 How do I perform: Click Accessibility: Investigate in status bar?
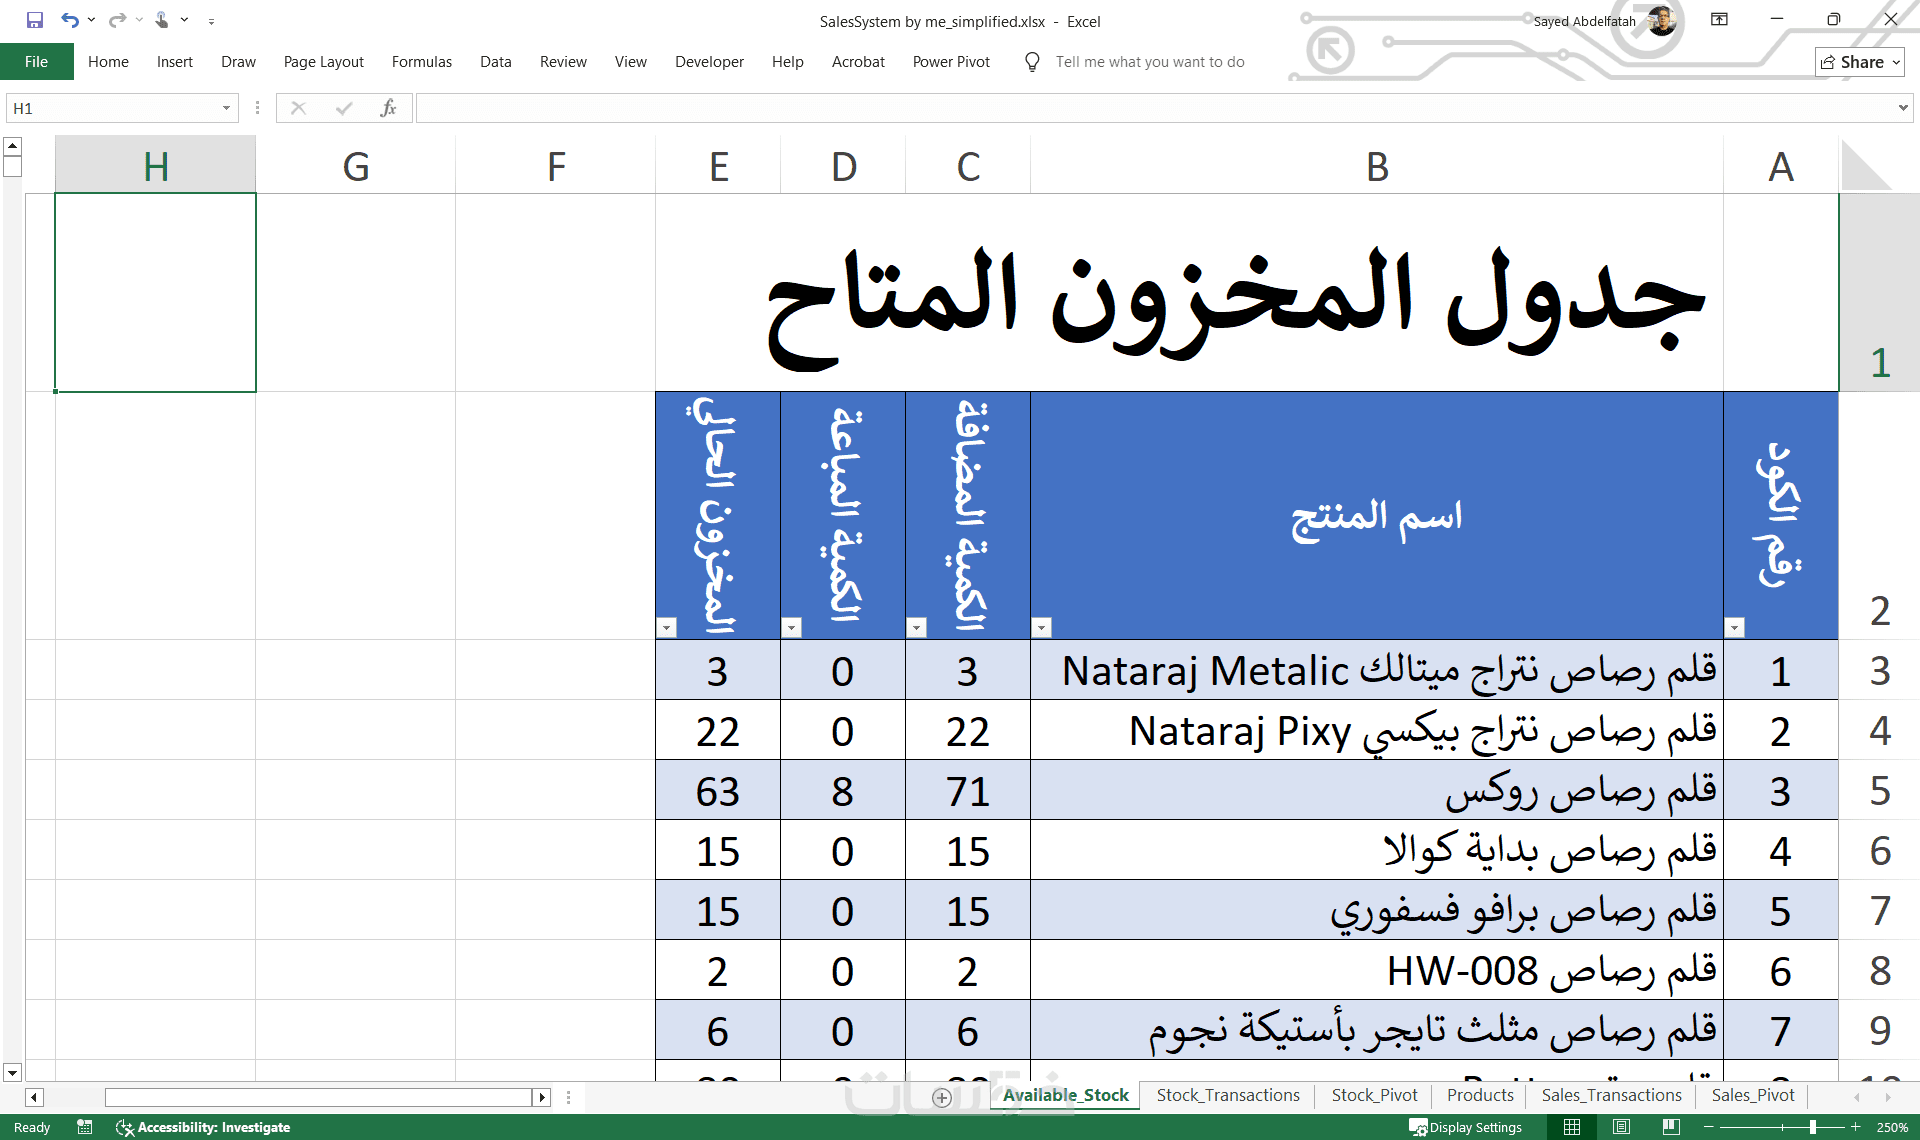pyautogui.click(x=203, y=1127)
